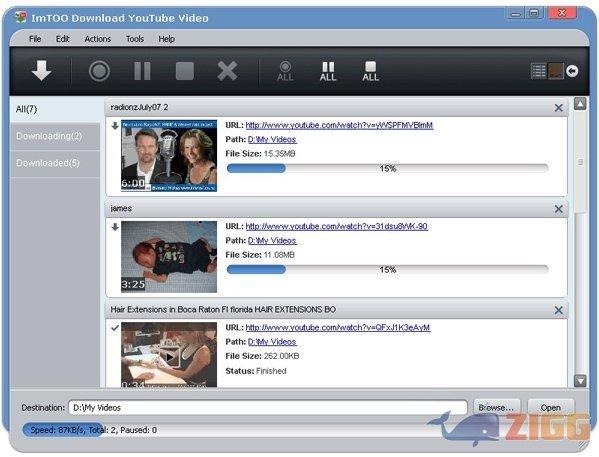Remove the james task
Image resolution: width=599 pixels, height=457 pixels.
point(559,209)
